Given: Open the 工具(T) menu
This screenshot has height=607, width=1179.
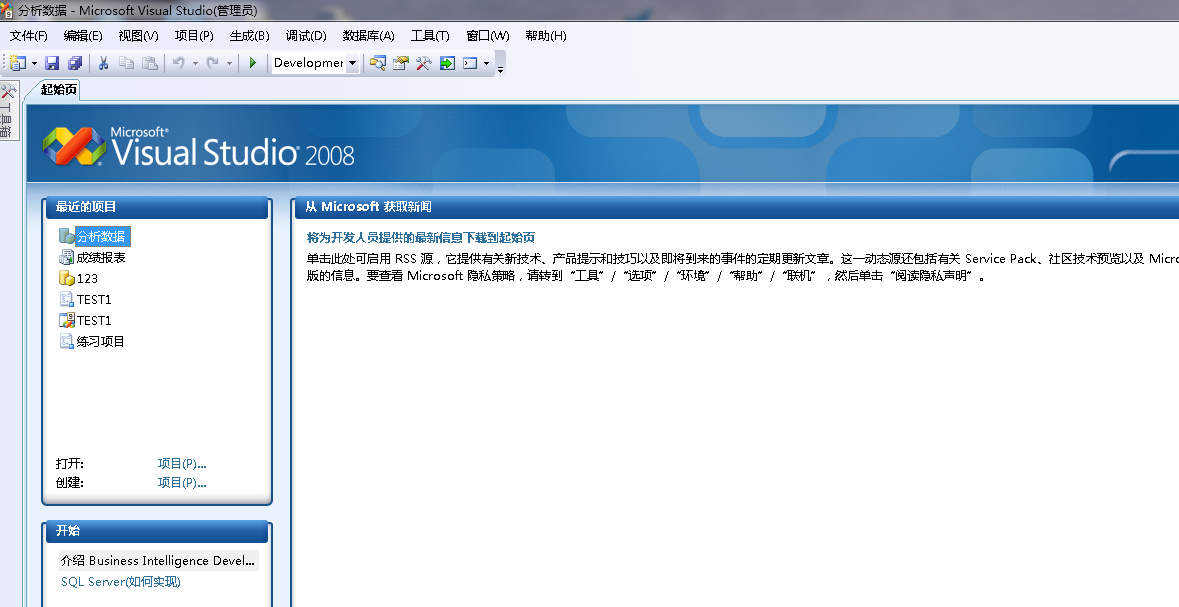Looking at the screenshot, I should pos(430,35).
